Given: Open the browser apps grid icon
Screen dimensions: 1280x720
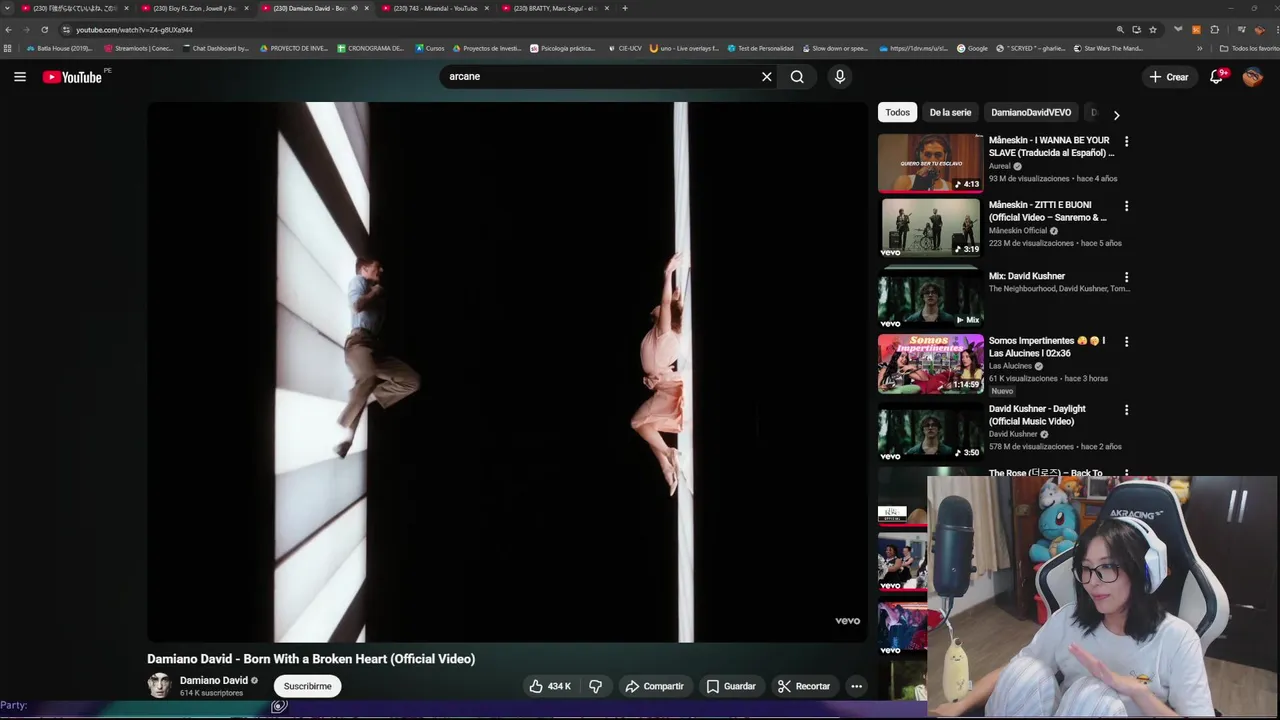Looking at the screenshot, I should click(8, 48).
